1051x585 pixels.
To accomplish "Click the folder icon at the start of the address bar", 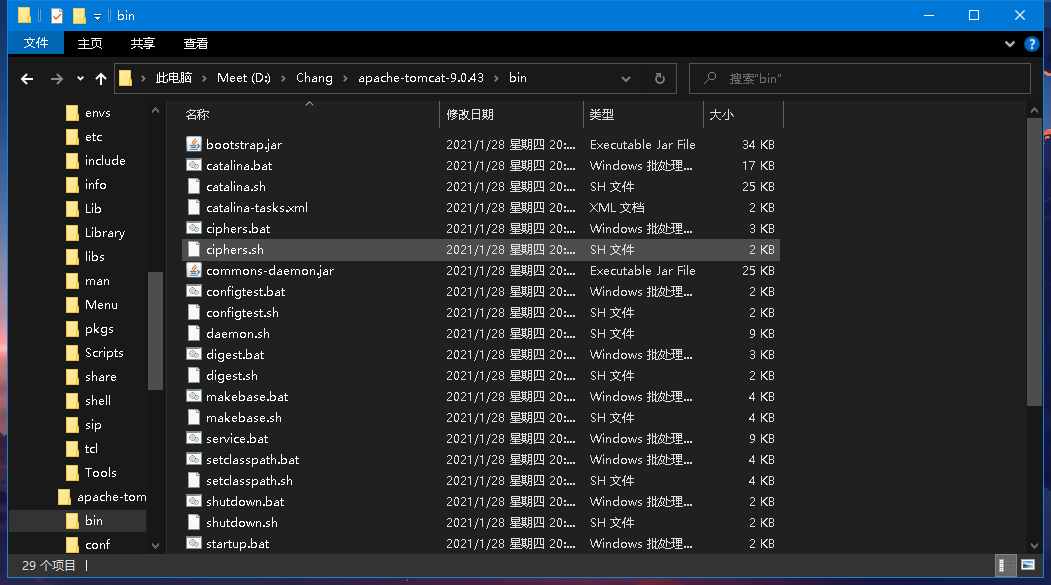I will pos(124,78).
